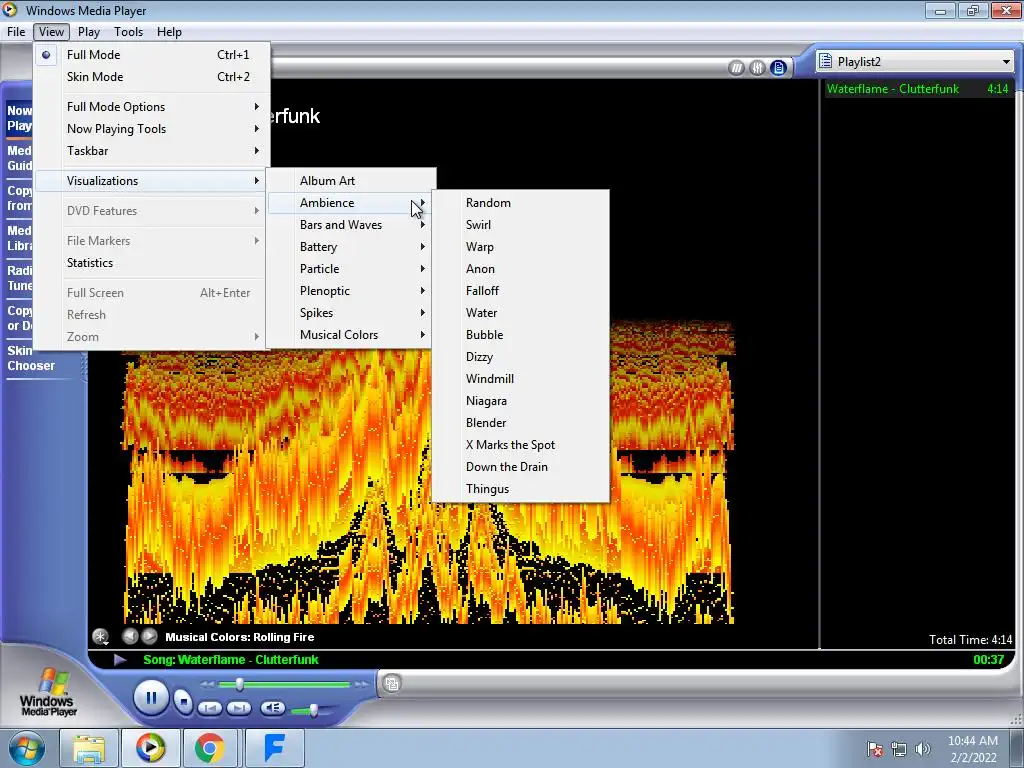Image resolution: width=1024 pixels, height=768 pixels.
Task: Close the open View menu
Action: (x=52, y=32)
